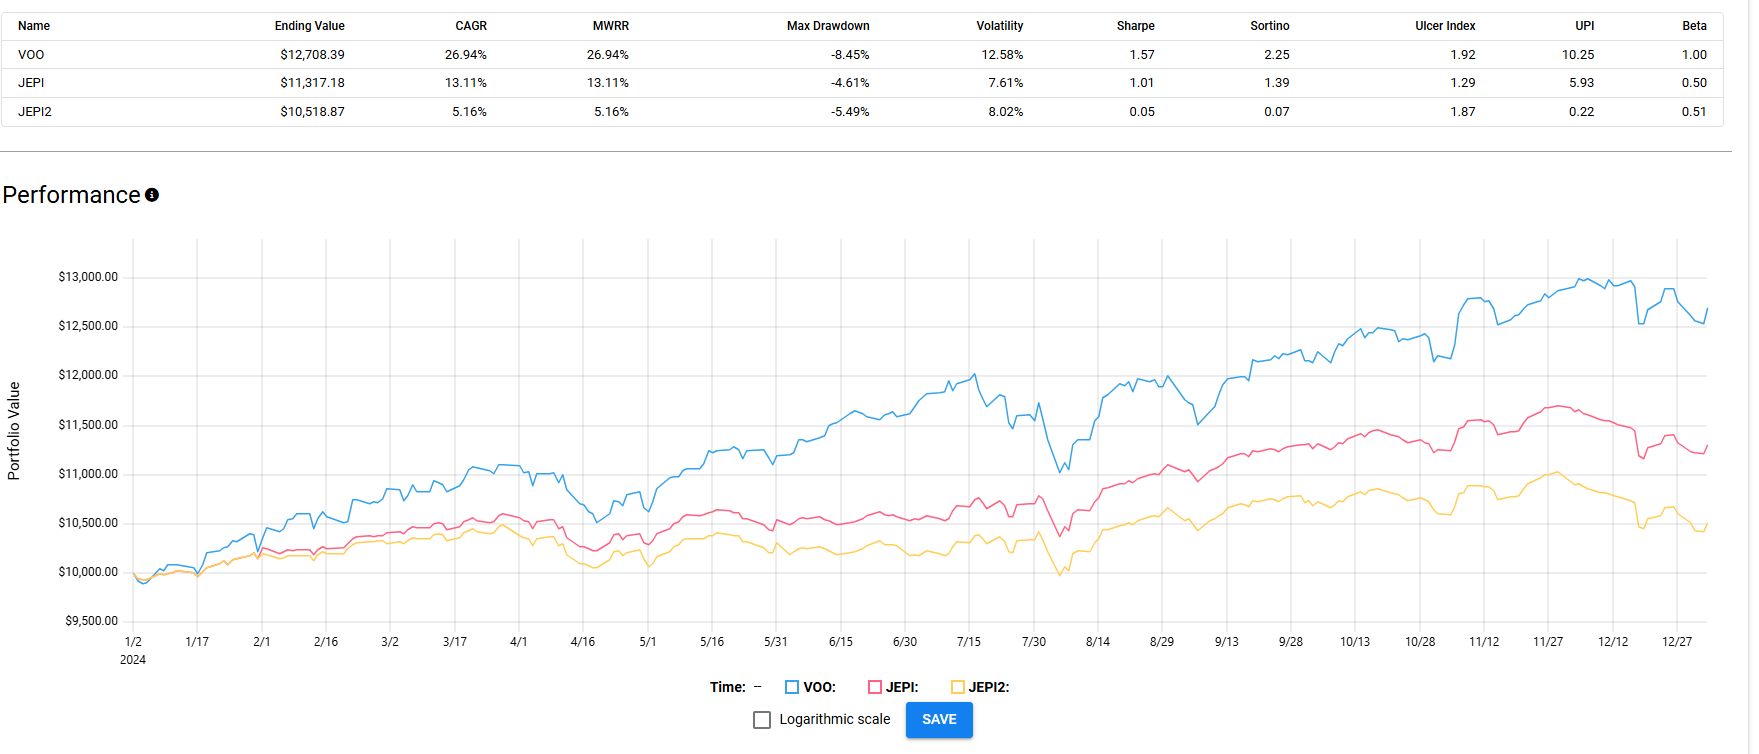Screen dimensions: 1759x754
Task: Click the 7/15 x-axis date label
Action: point(969,642)
